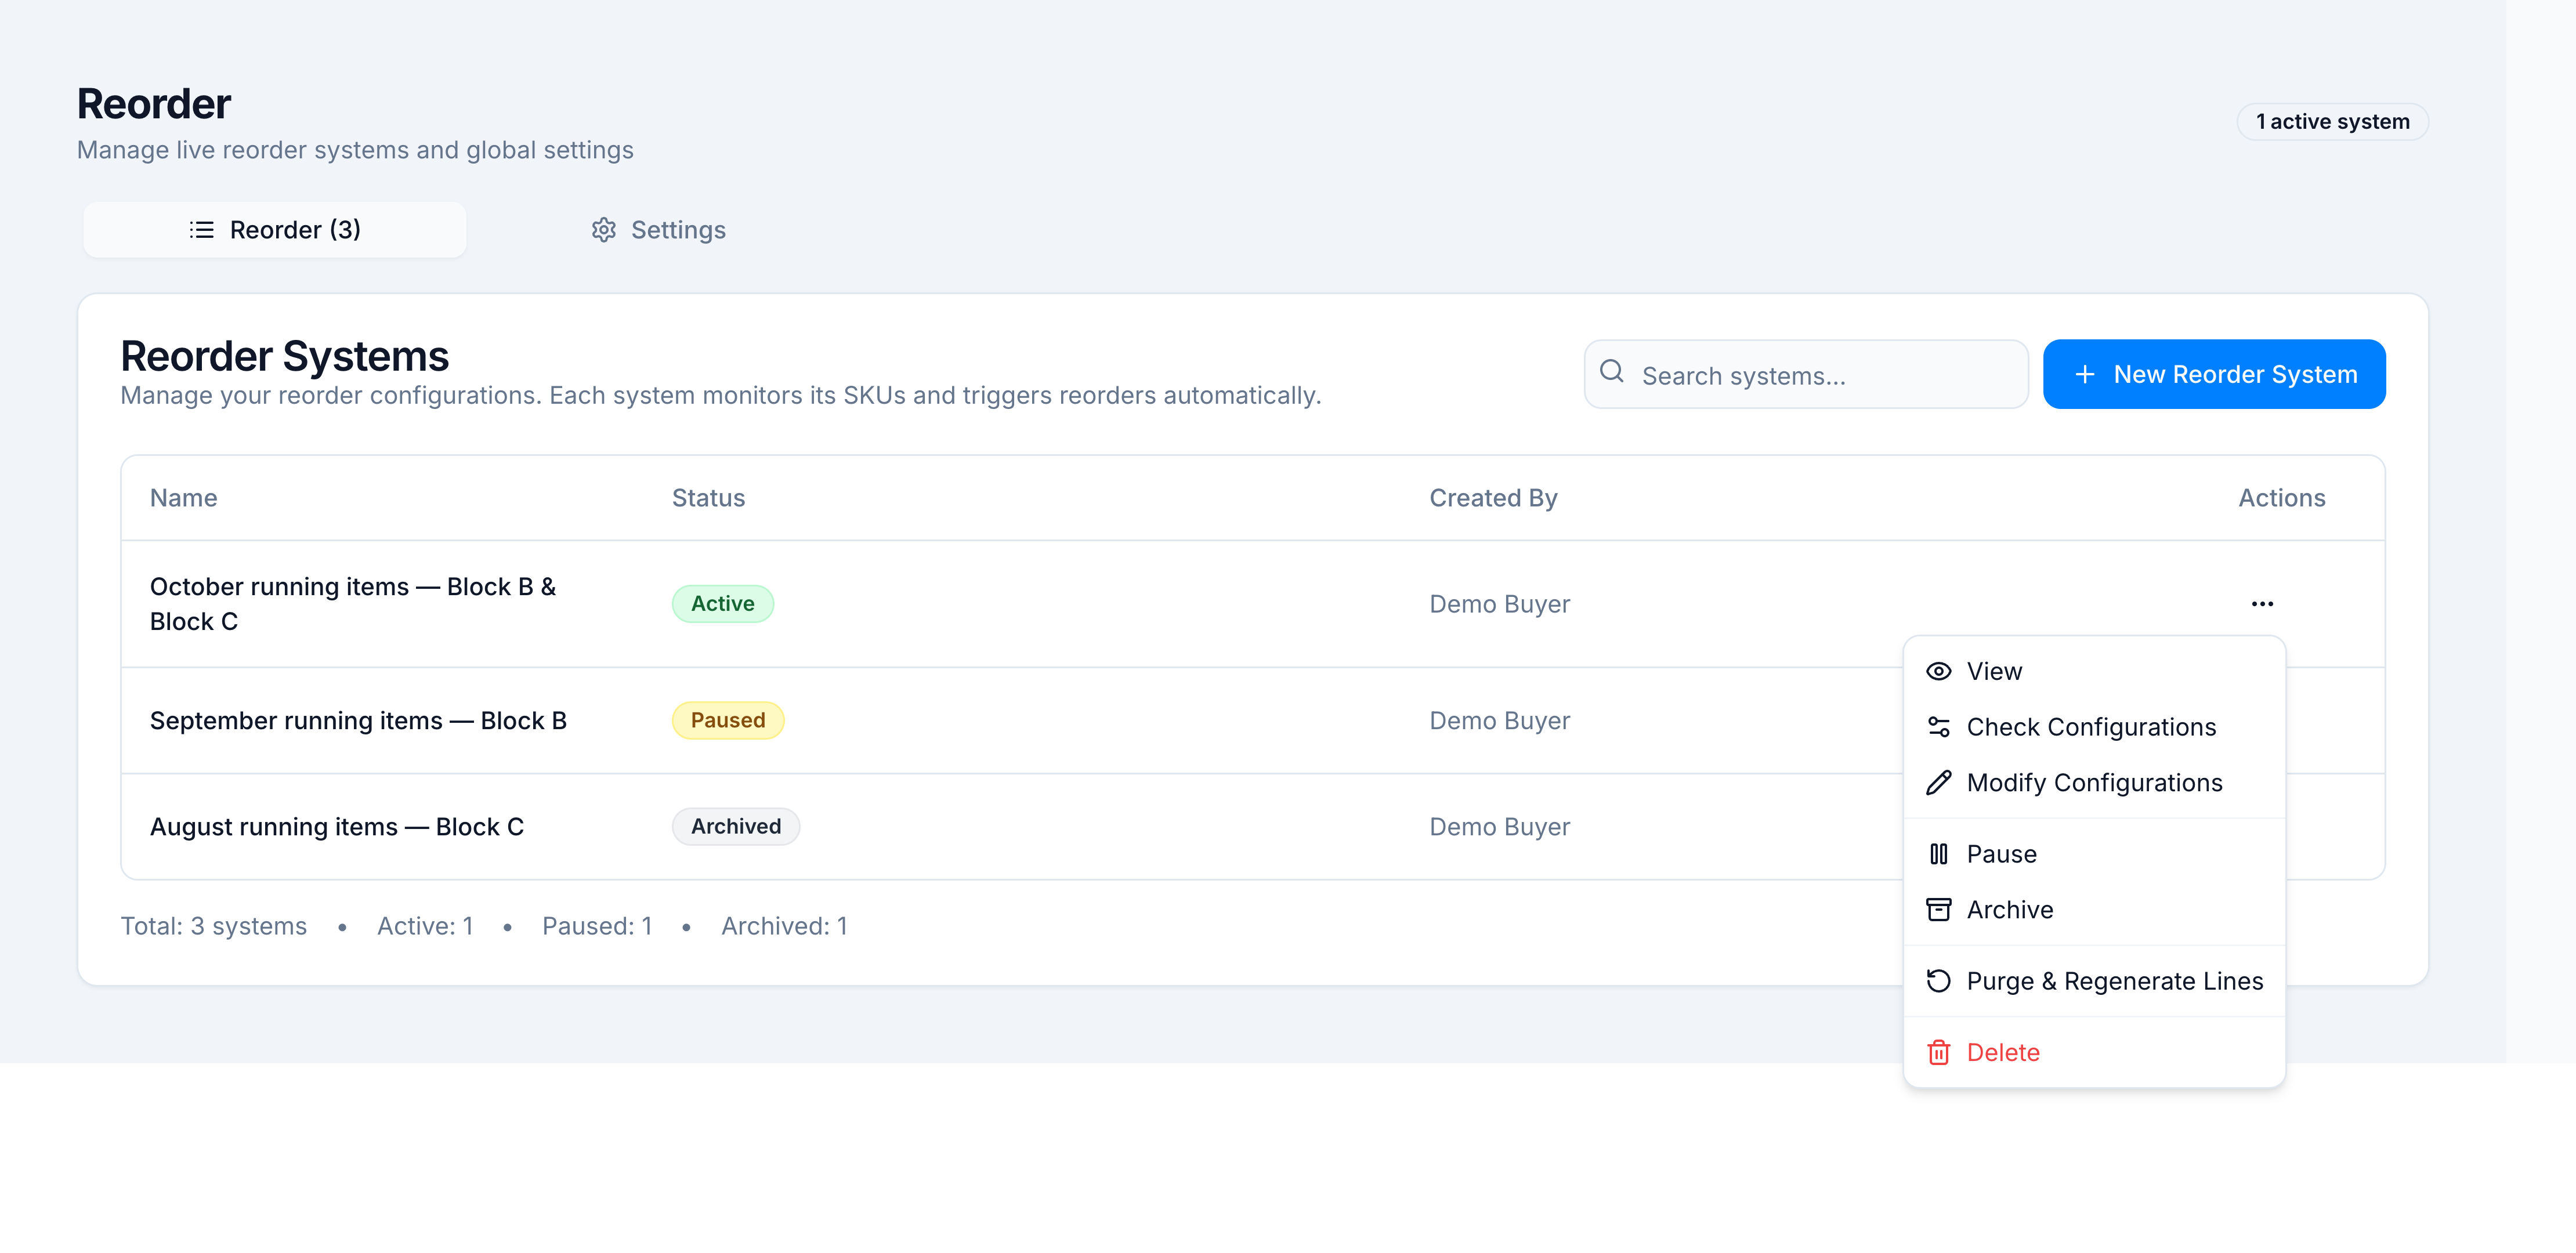Click the Status column header
Screen dimensions: 2576x1253
point(708,498)
